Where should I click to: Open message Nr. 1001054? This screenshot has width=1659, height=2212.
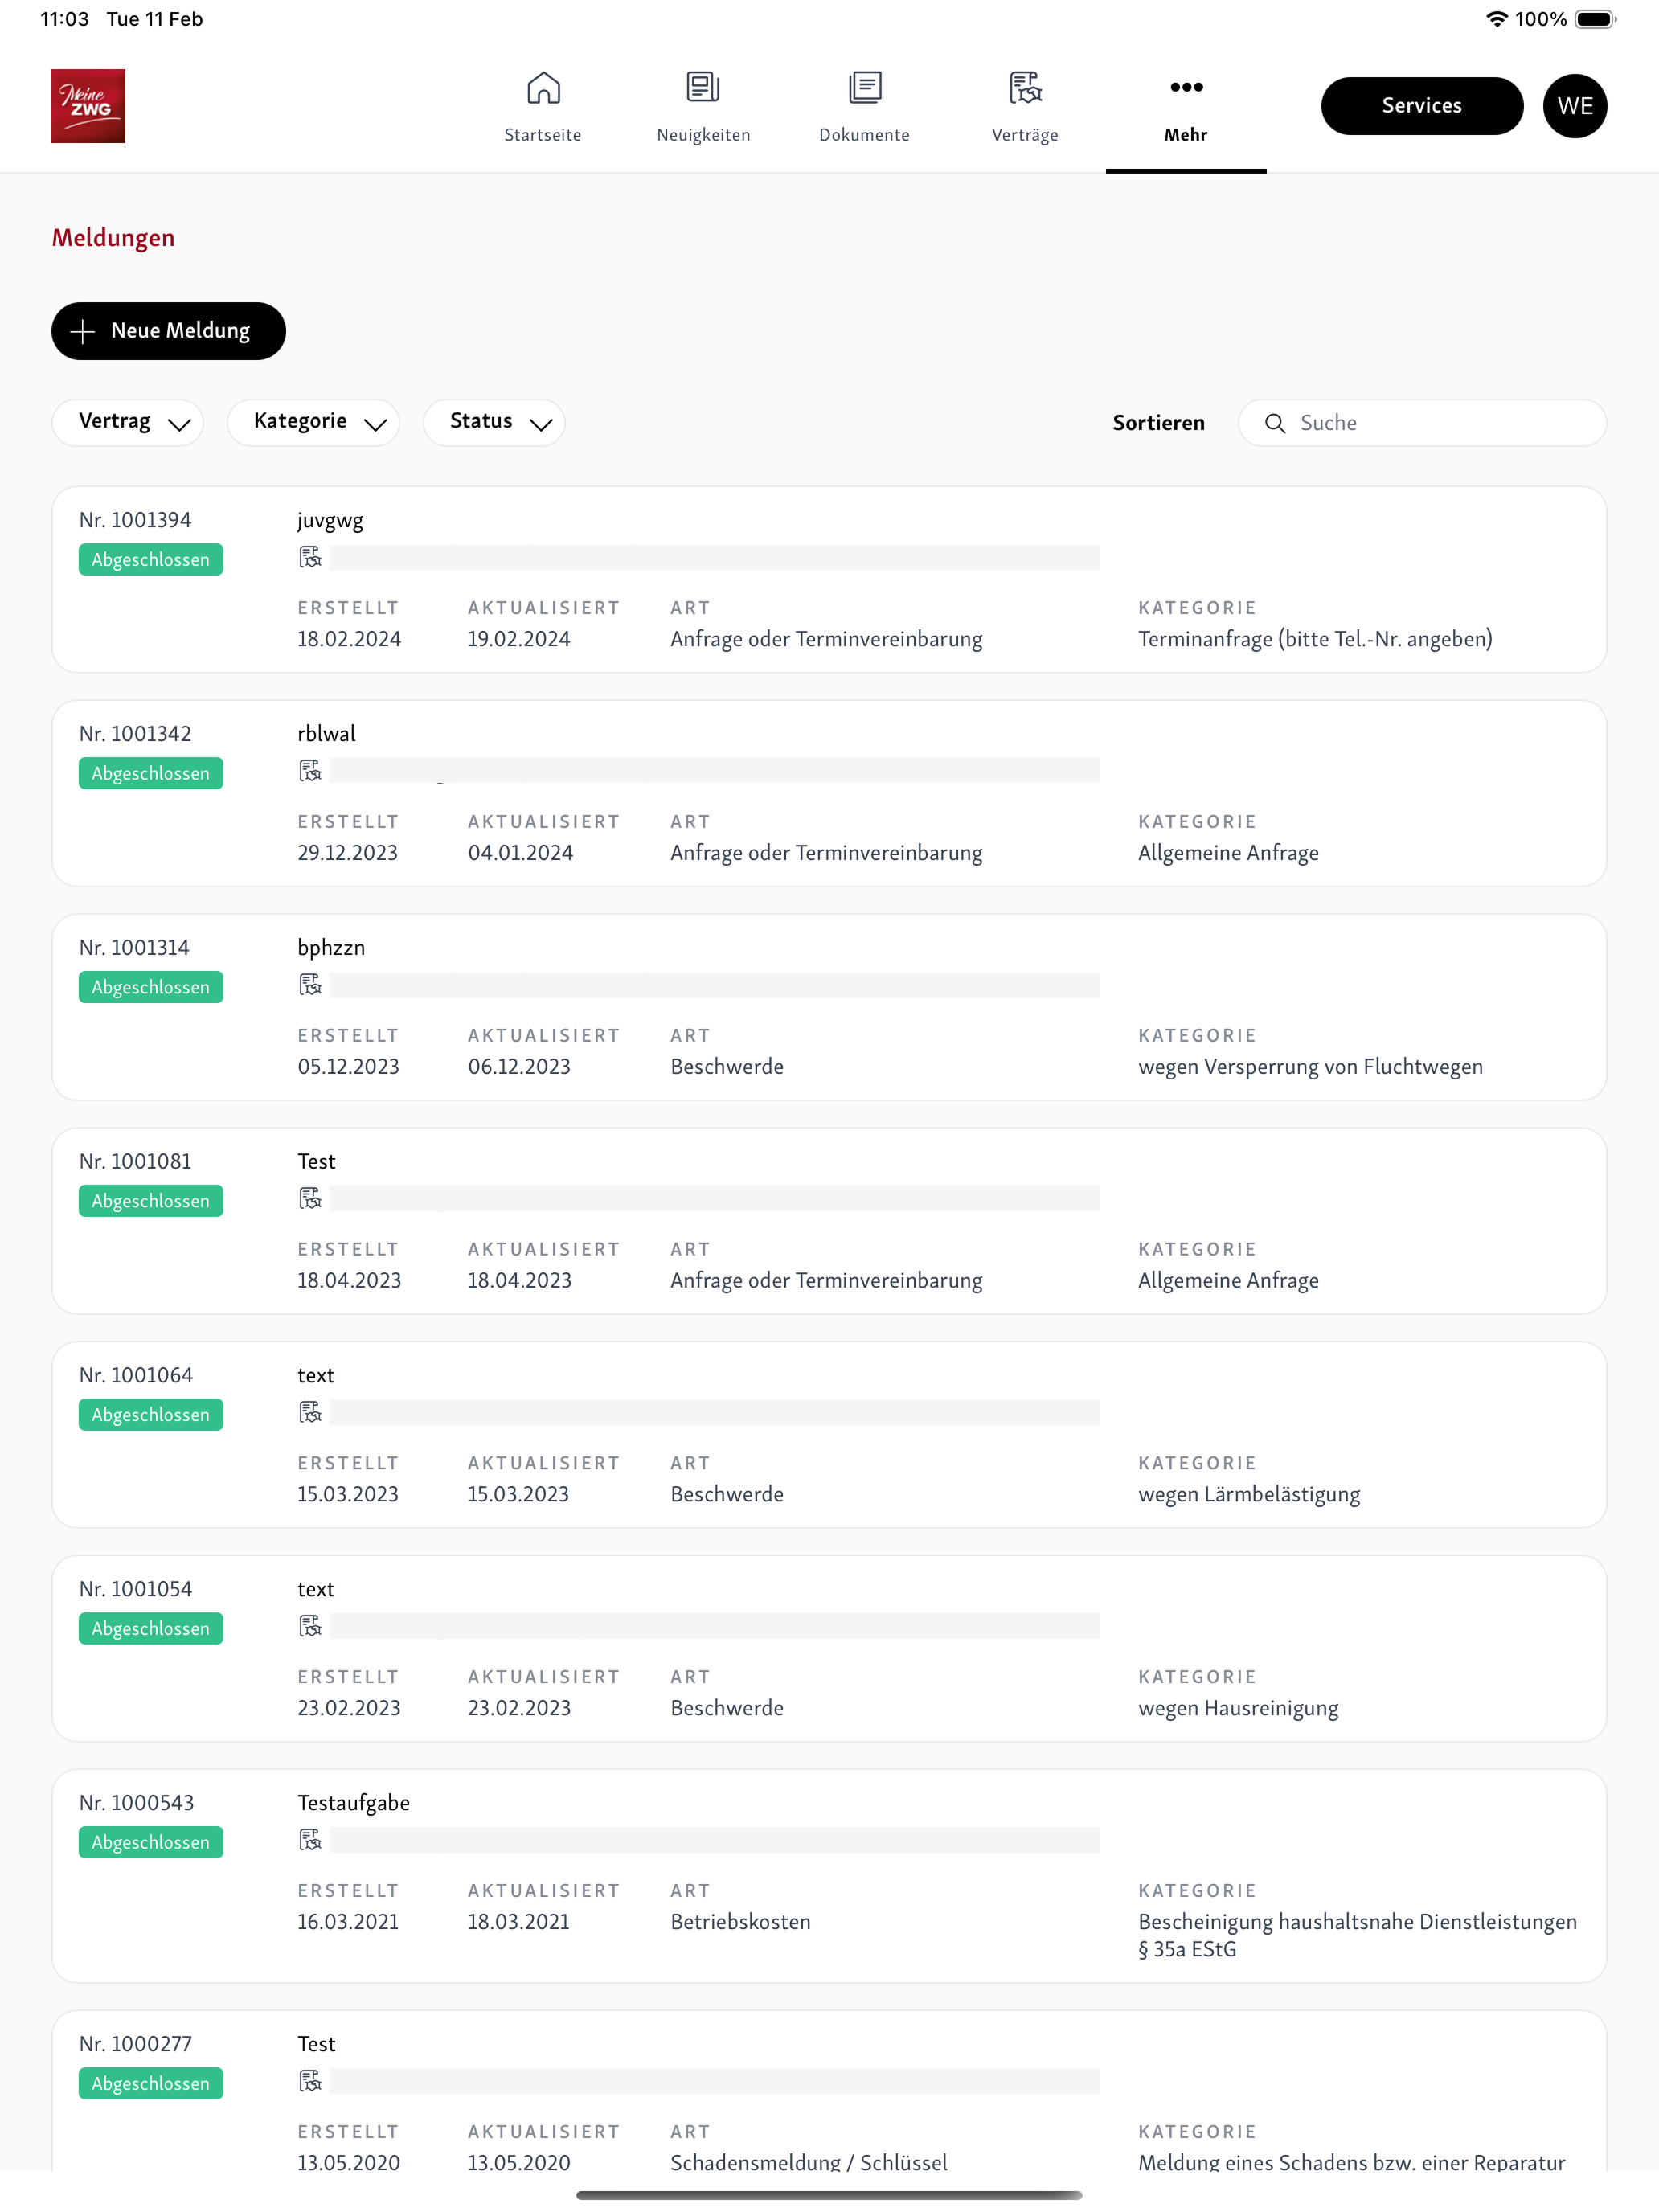pos(829,1649)
